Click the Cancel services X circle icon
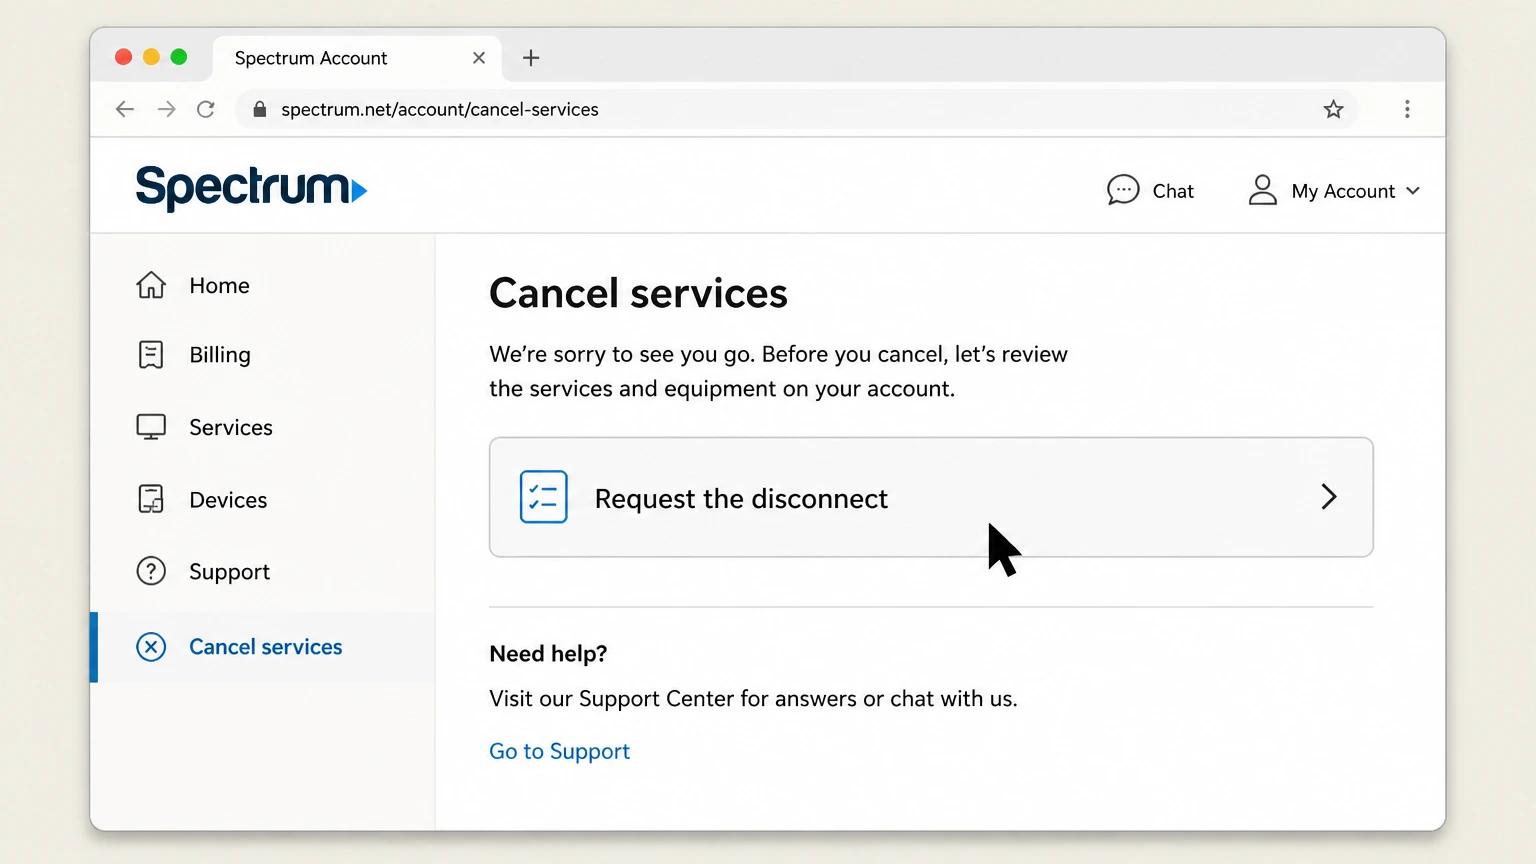The image size is (1536, 864). [x=151, y=647]
